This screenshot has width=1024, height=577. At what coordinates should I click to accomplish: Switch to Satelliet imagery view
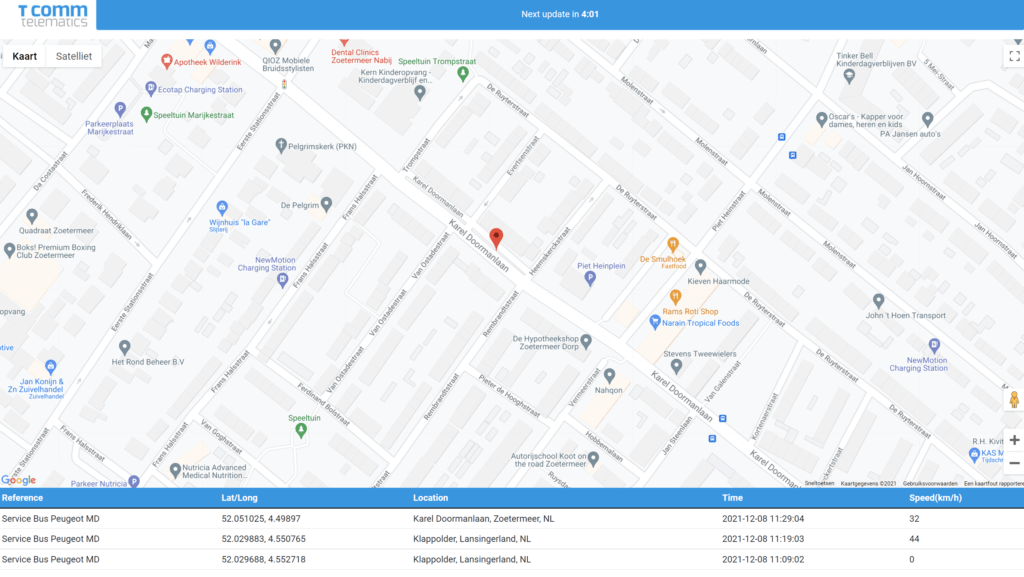tap(74, 56)
